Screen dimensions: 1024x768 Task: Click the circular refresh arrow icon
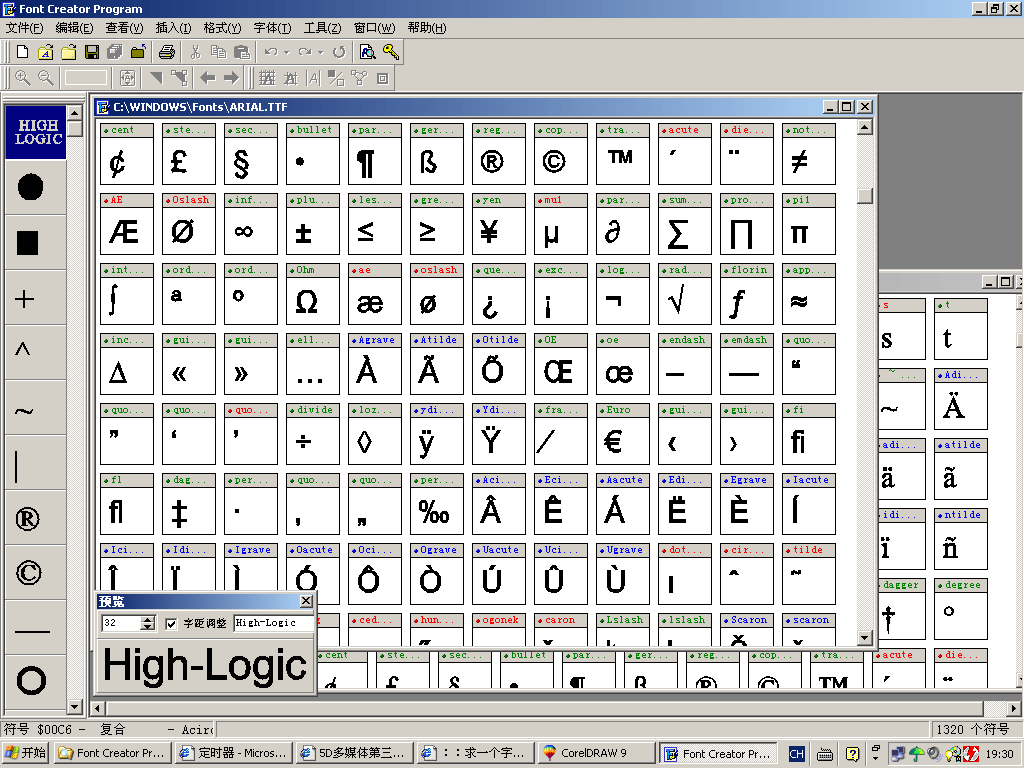pyautogui.click(x=339, y=52)
